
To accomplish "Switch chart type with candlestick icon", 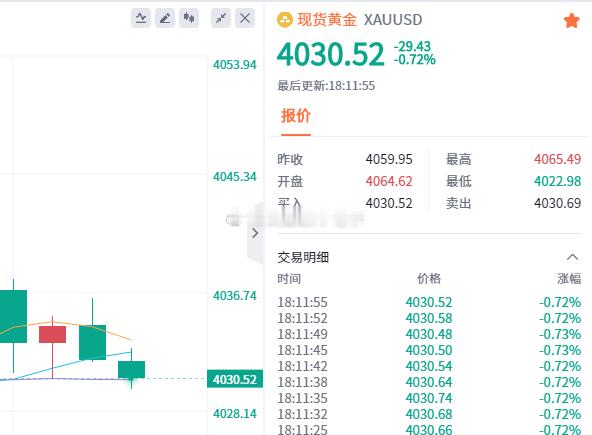I will pos(189,18).
